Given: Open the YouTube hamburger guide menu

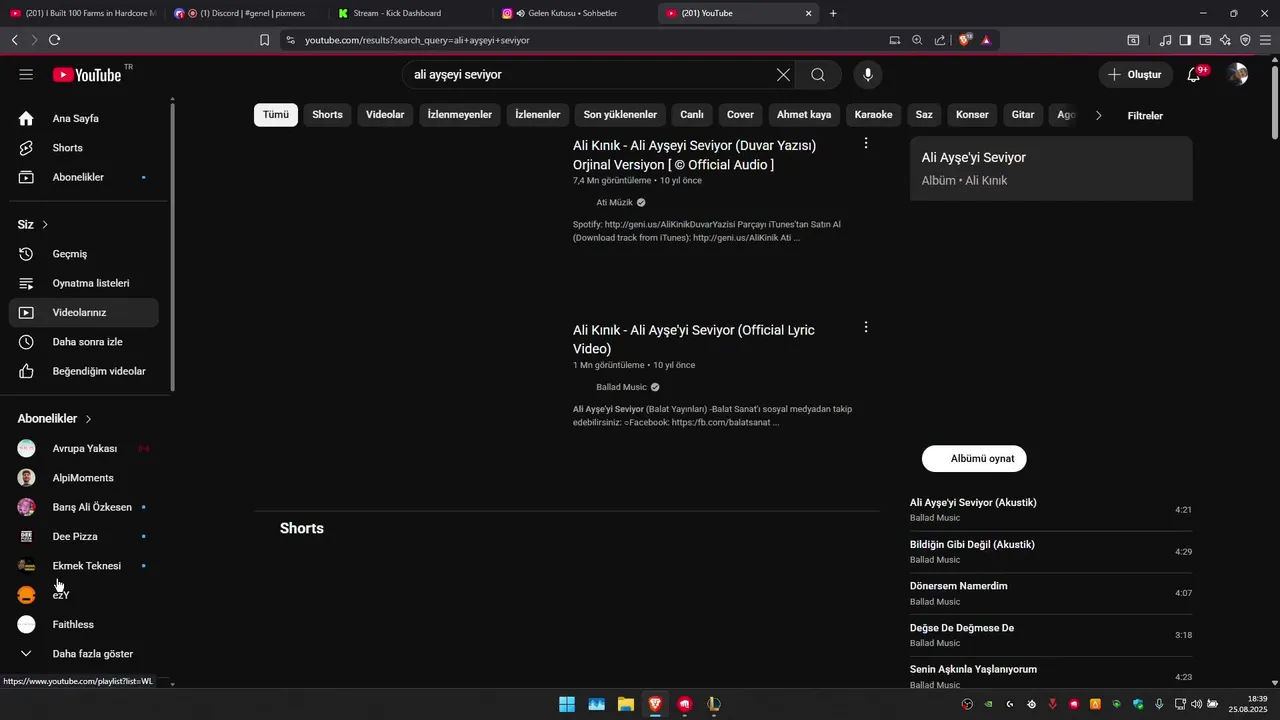Looking at the screenshot, I should tap(26, 75).
